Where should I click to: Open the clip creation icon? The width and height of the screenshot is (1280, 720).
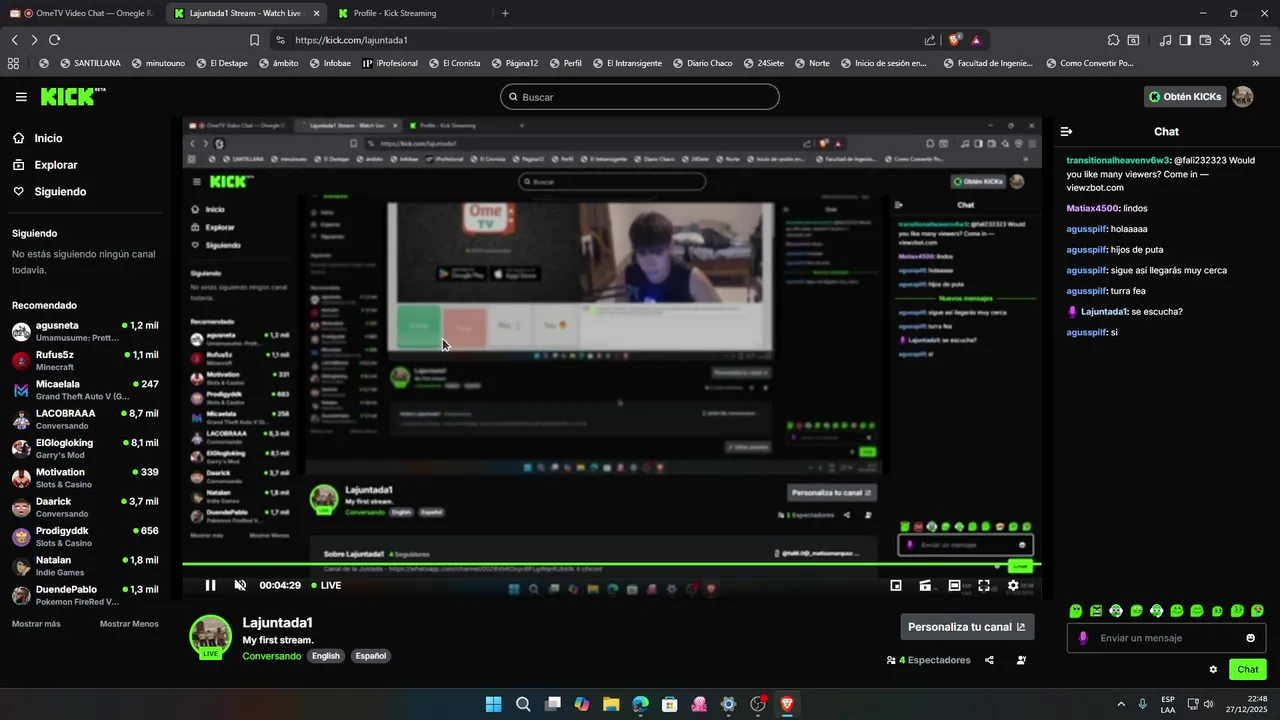click(x=925, y=585)
